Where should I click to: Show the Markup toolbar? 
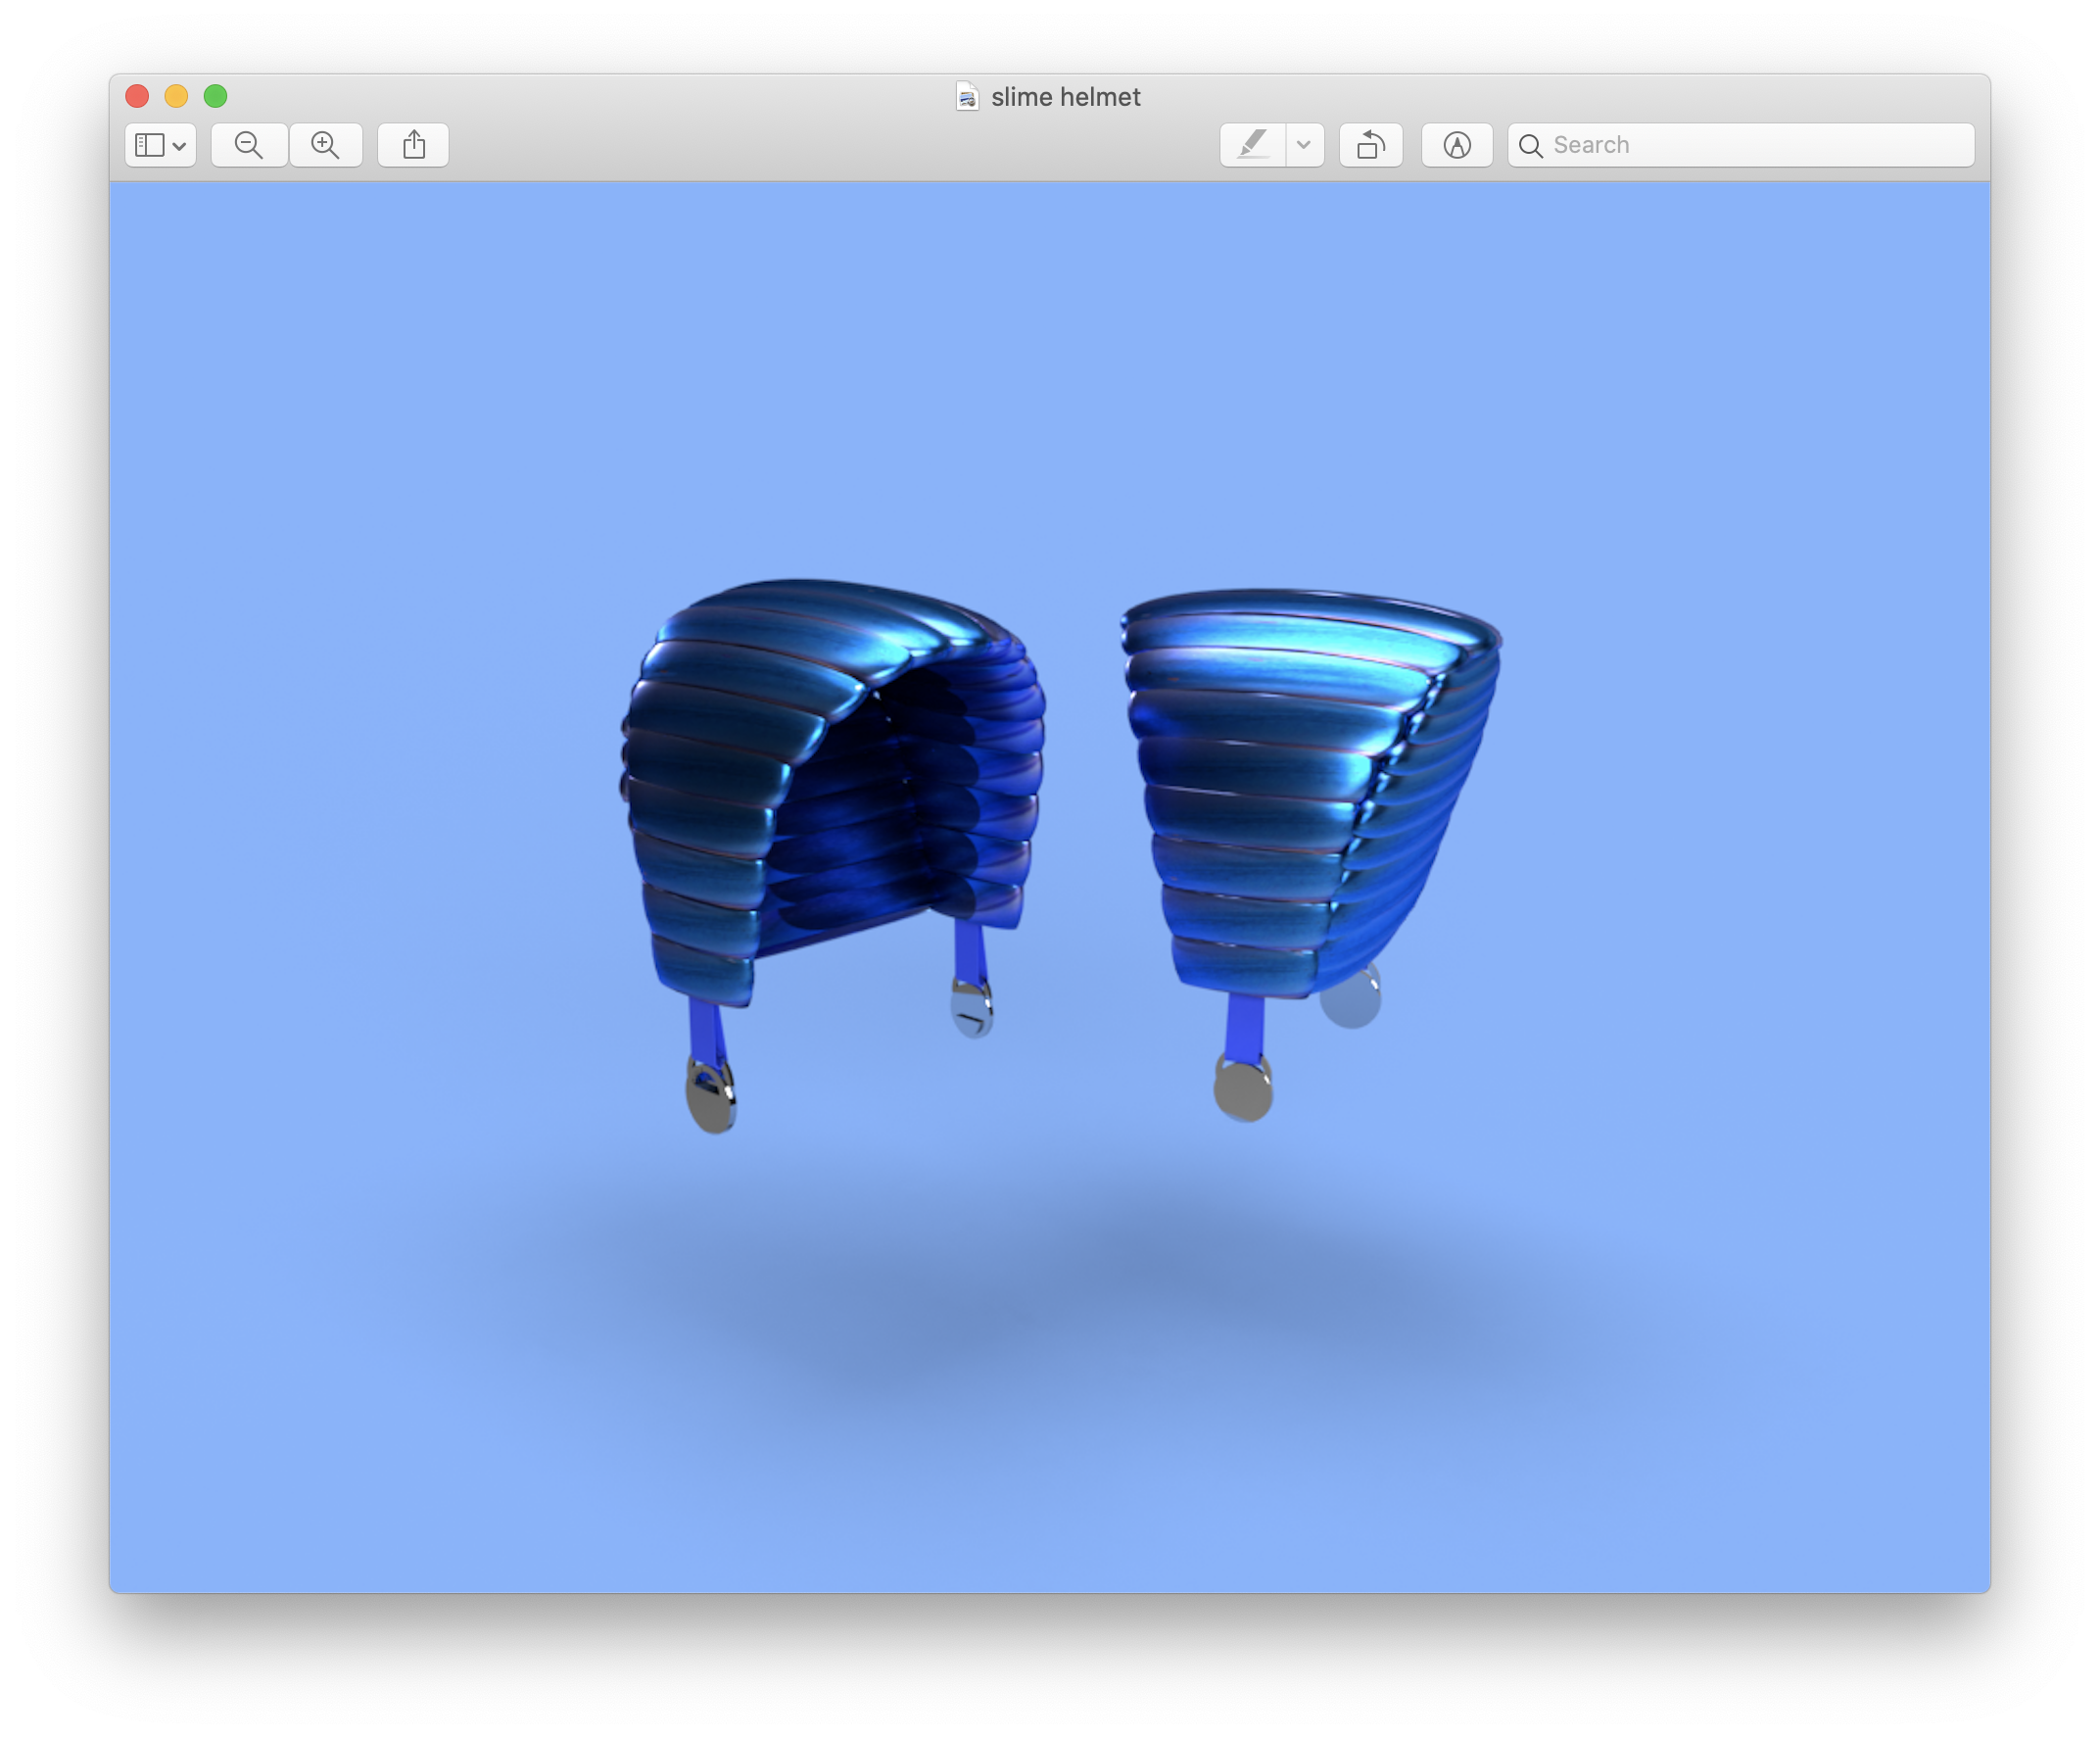click(x=1456, y=145)
